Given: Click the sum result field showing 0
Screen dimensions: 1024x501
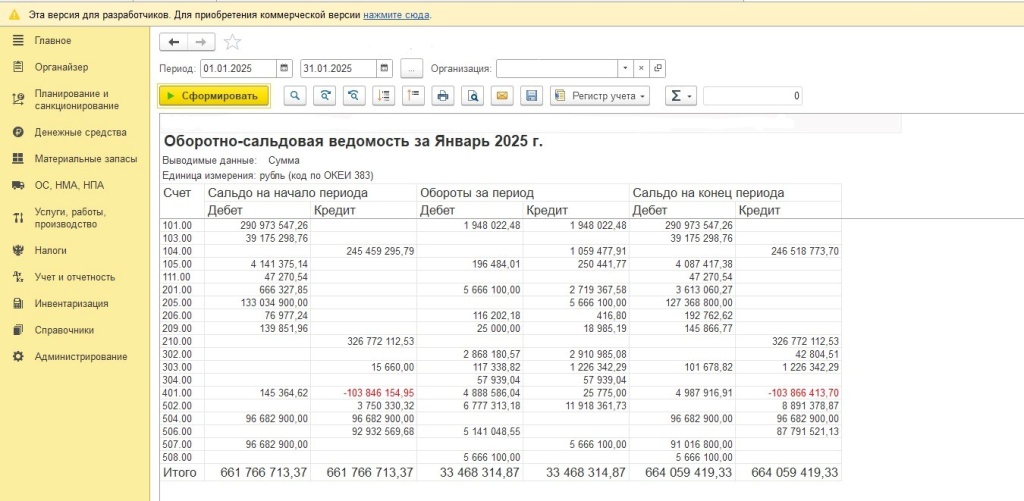Looking at the screenshot, I should [x=753, y=96].
